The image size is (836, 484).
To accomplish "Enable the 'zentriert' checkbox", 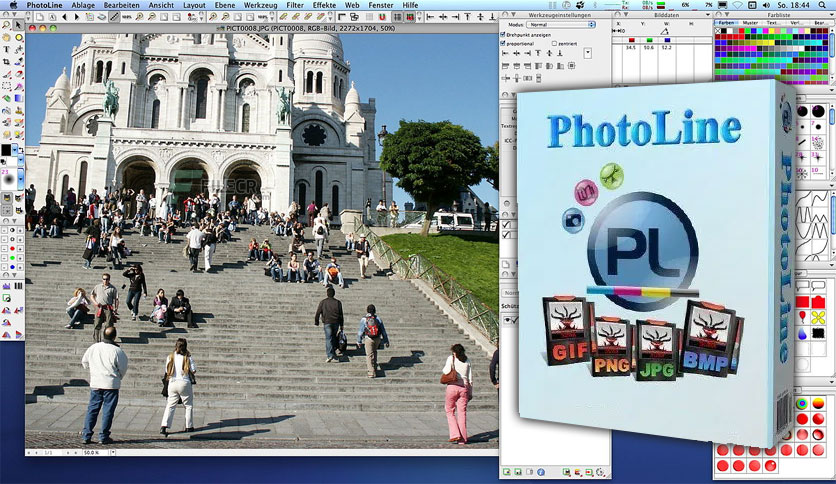I will [554, 43].
